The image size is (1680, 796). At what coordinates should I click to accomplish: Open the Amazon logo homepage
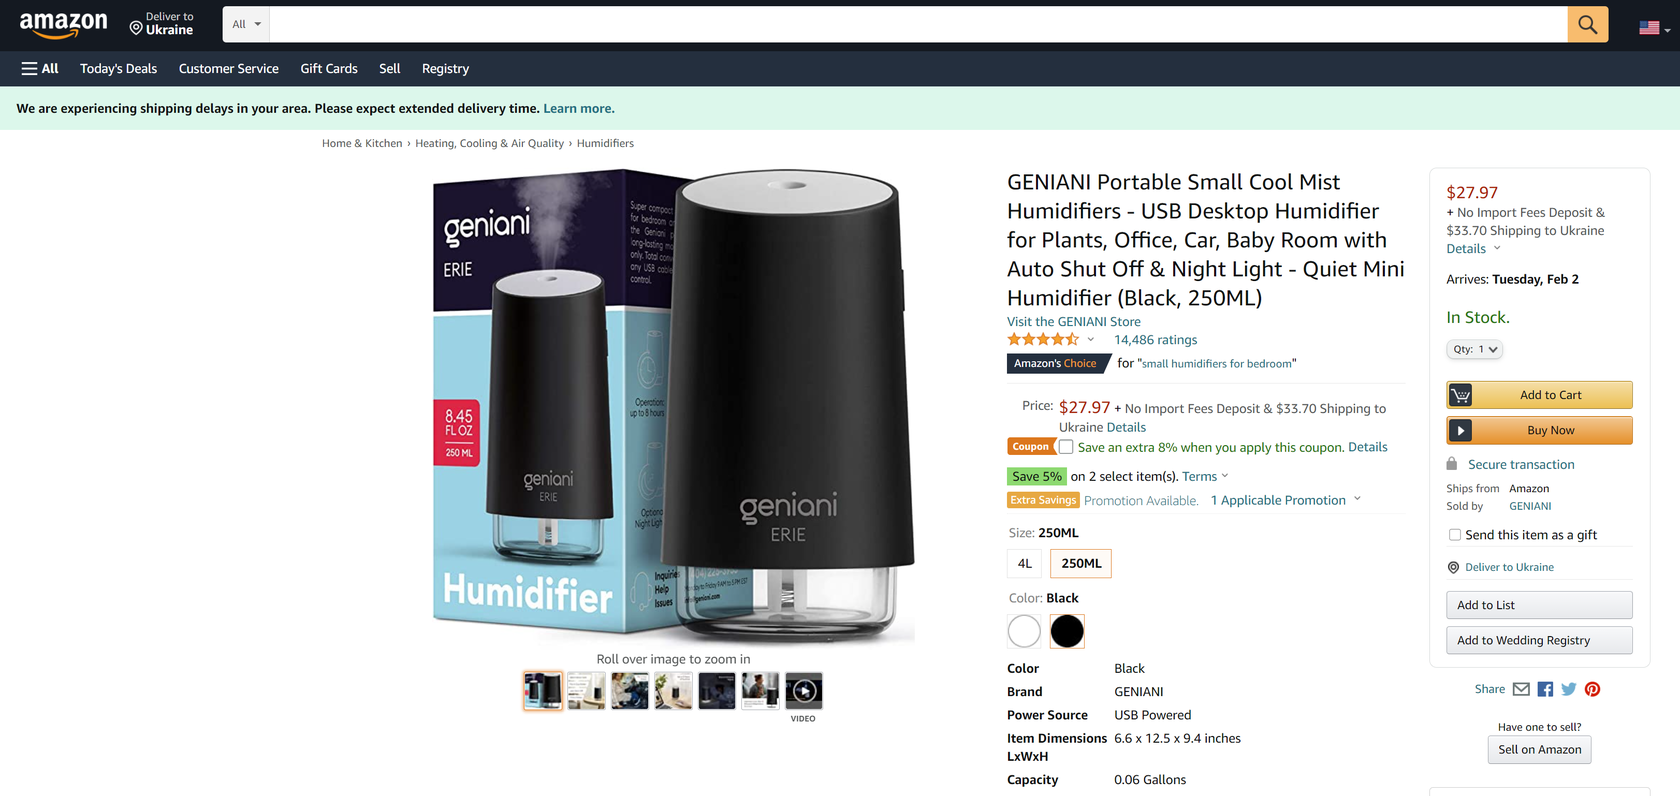[x=63, y=24]
